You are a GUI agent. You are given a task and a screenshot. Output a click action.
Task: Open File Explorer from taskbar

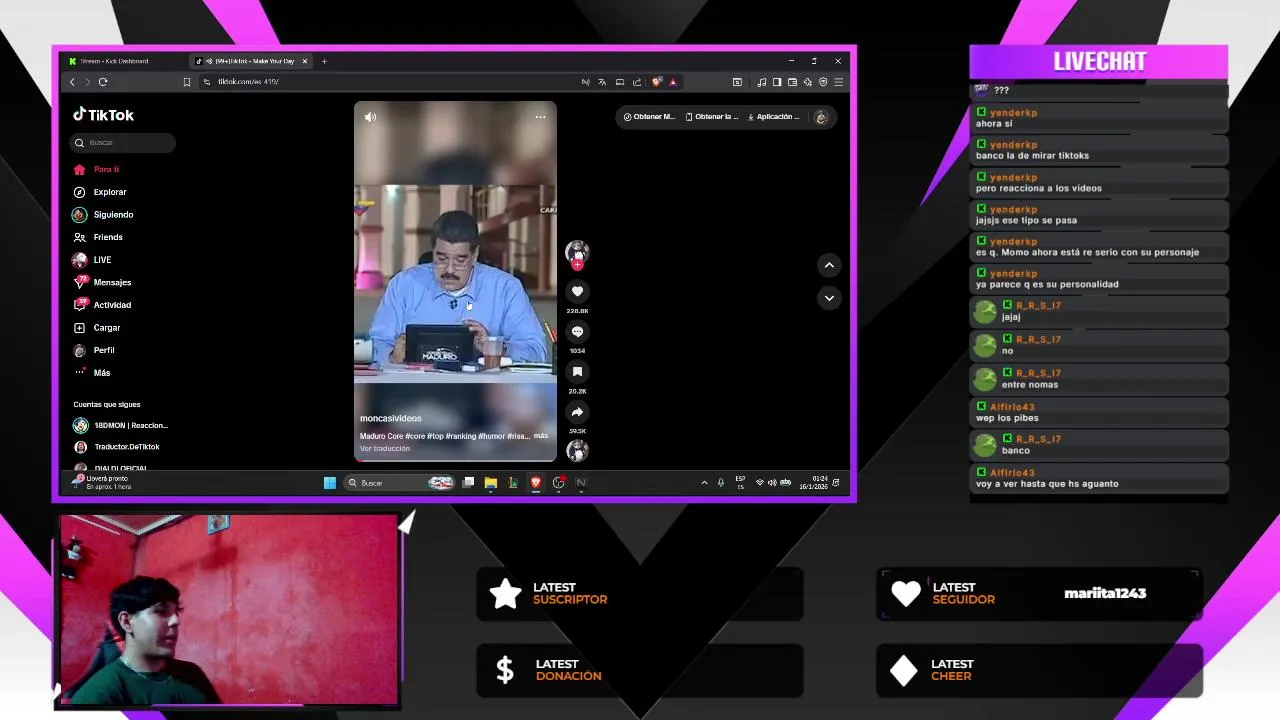pos(490,483)
